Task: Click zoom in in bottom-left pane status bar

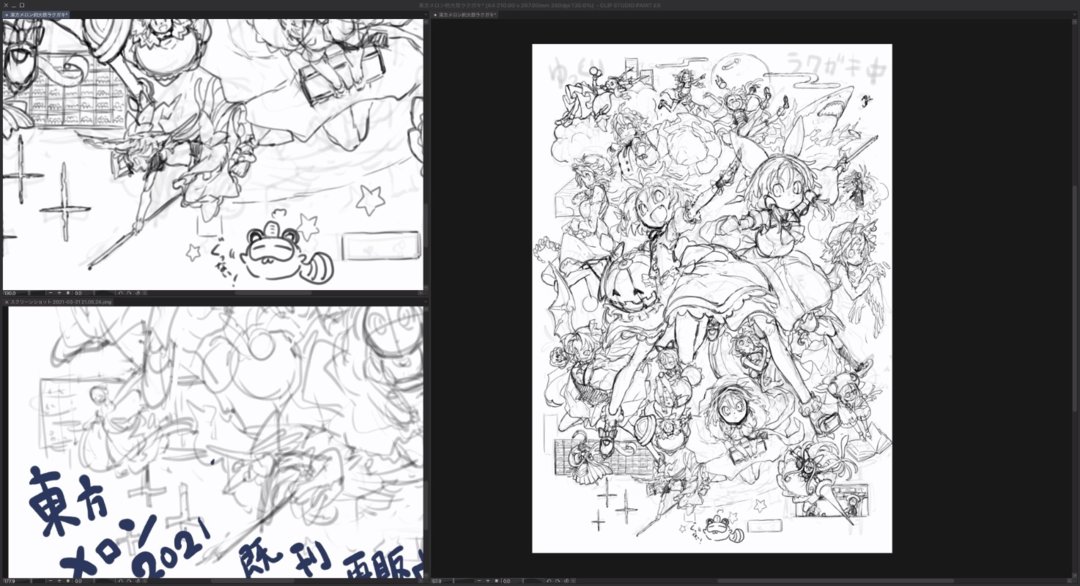Action: click(59, 580)
